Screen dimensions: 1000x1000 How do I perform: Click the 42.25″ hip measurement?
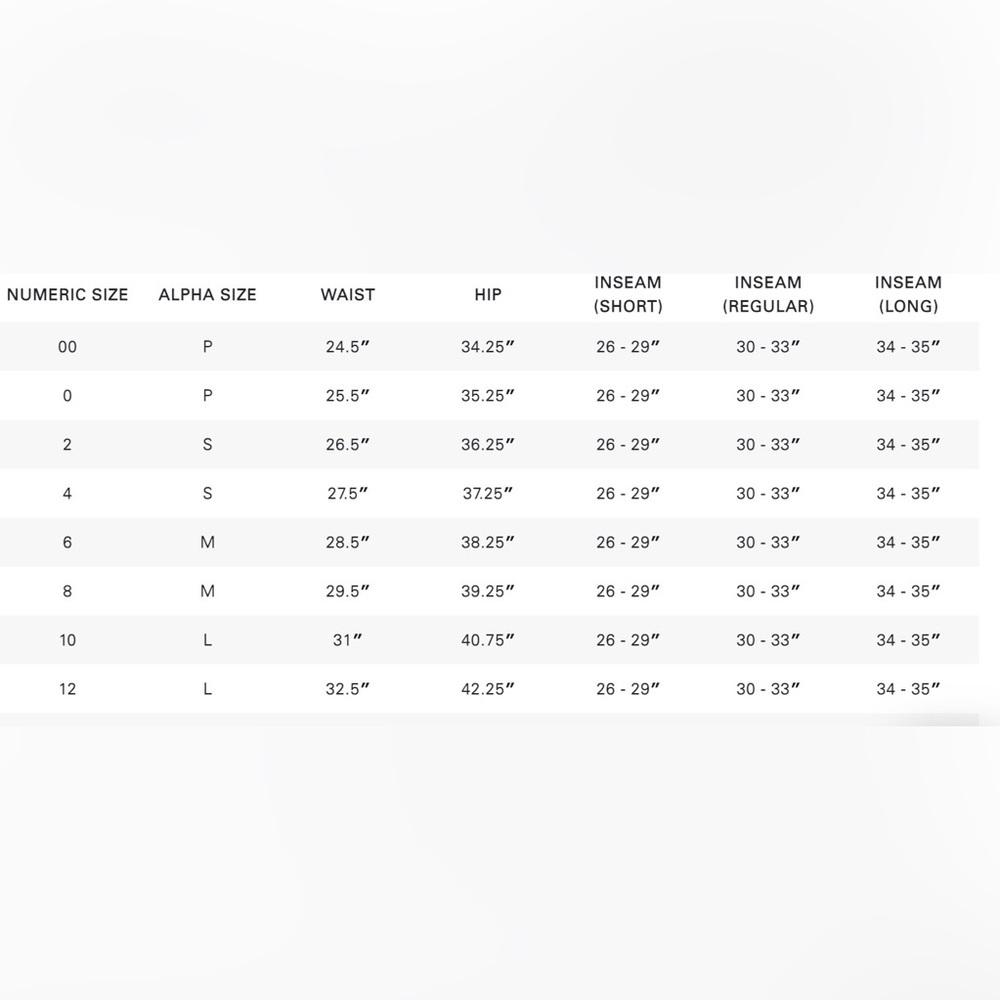tap(488, 689)
